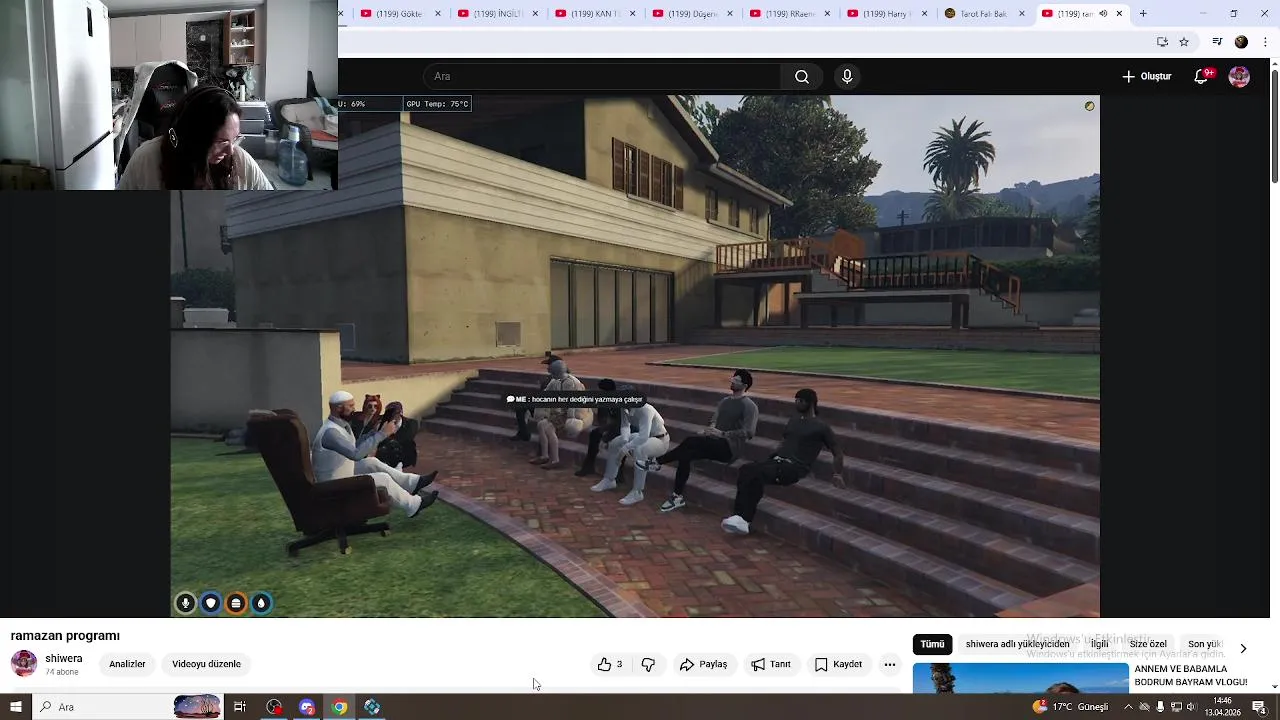Bookmark this page with star icon
This screenshot has height=720, width=1280.
(1184, 42)
